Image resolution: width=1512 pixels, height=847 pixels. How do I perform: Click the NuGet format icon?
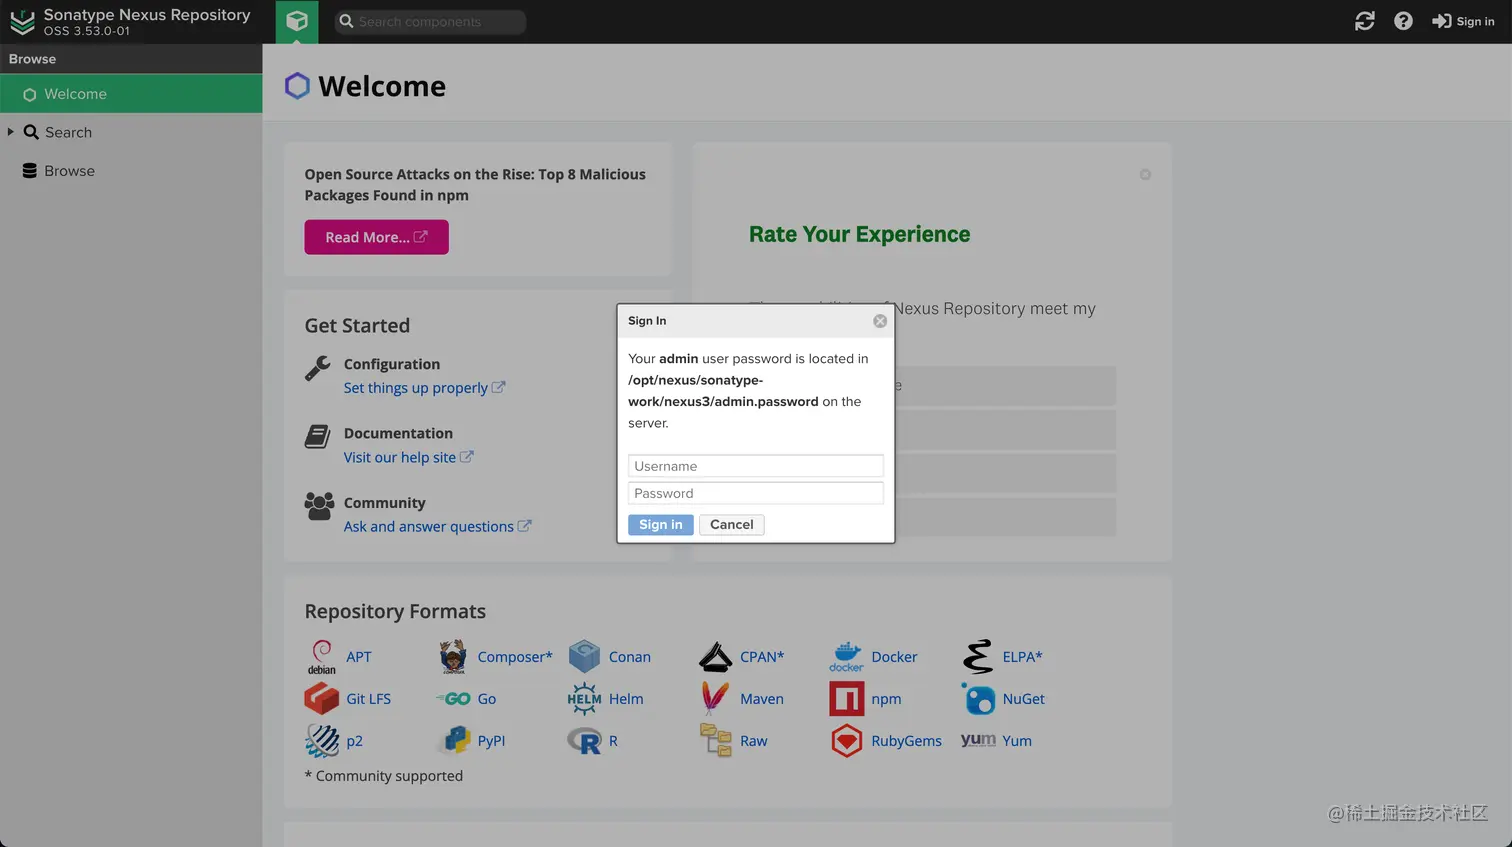point(978,699)
